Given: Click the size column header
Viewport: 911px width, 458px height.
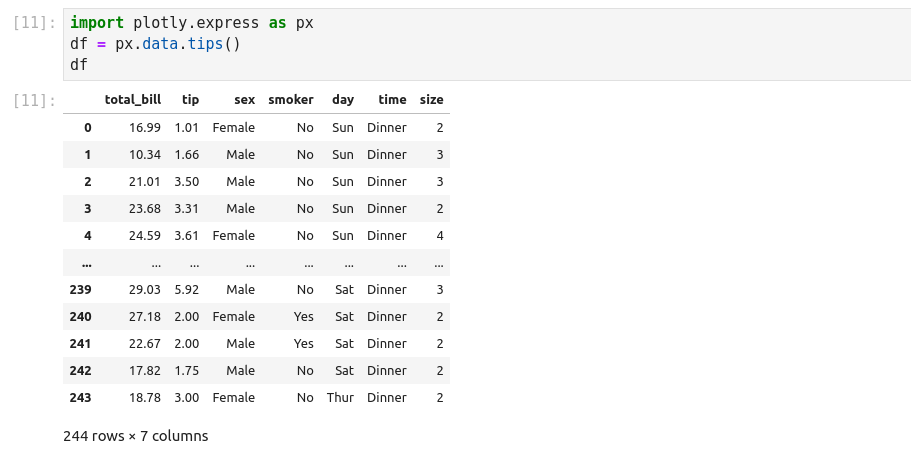Looking at the screenshot, I should click(431, 100).
